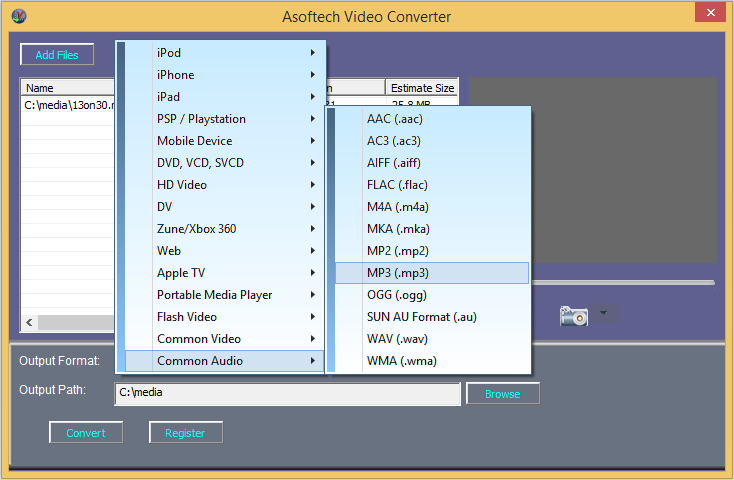Select MP3 (.mp3) output format
Viewport: 734px width, 480px height.
click(x=432, y=273)
